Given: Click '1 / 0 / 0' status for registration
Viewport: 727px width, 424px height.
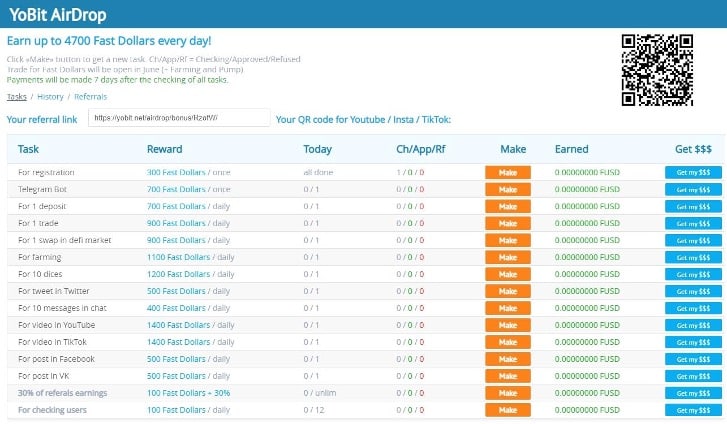Looking at the screenshot, I should 410,172.
